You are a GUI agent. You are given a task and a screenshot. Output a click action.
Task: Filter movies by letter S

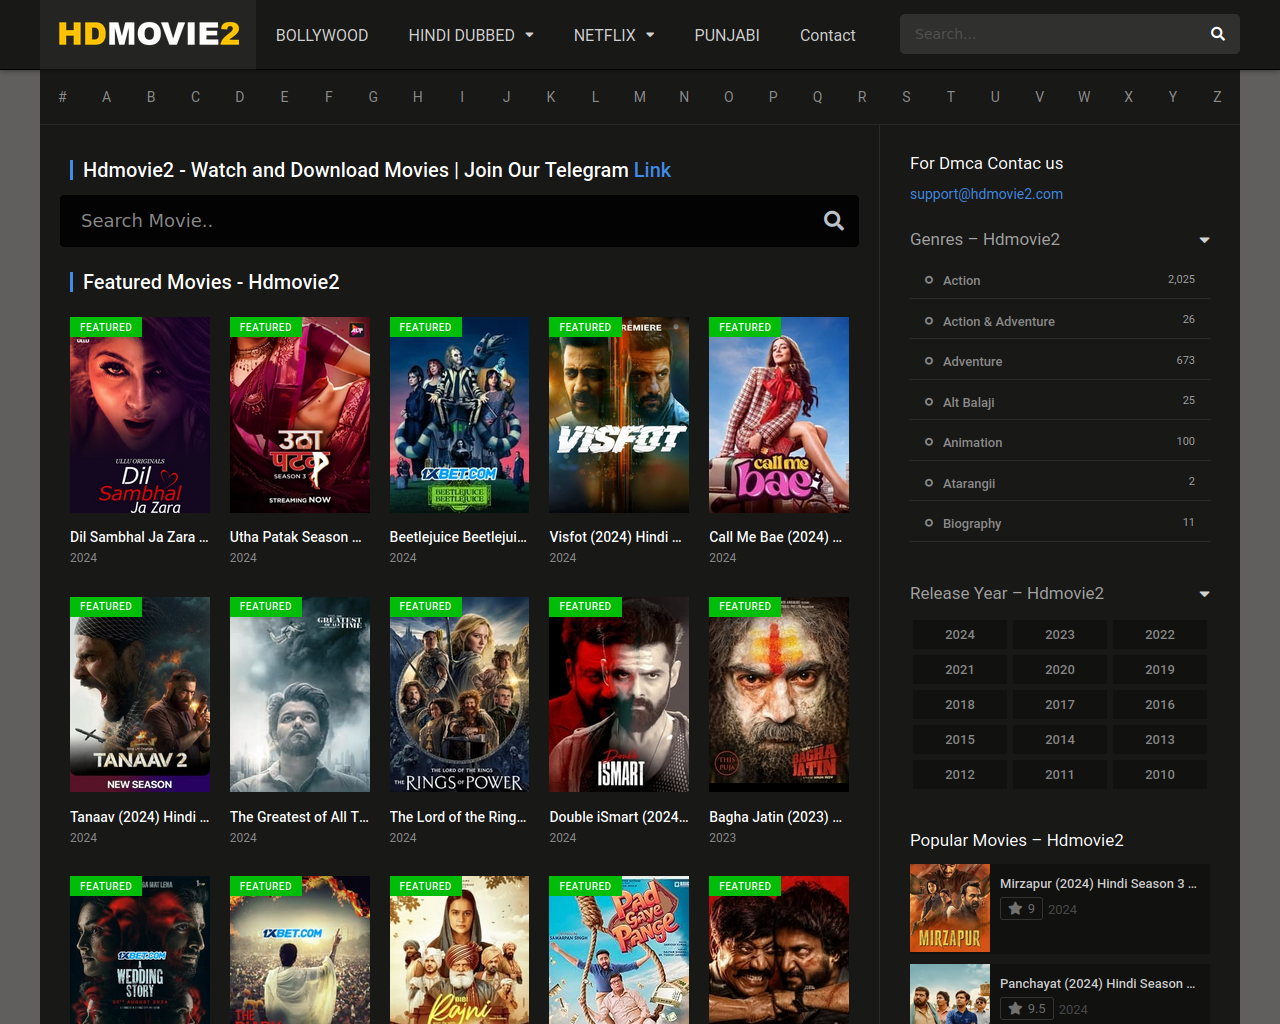click(906, 97)
